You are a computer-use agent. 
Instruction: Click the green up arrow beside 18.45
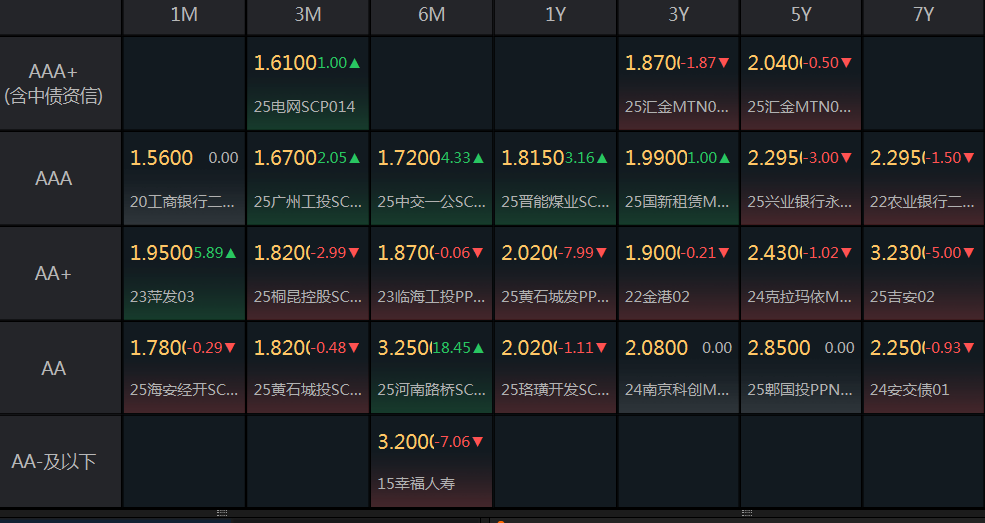tap(478, 348)
